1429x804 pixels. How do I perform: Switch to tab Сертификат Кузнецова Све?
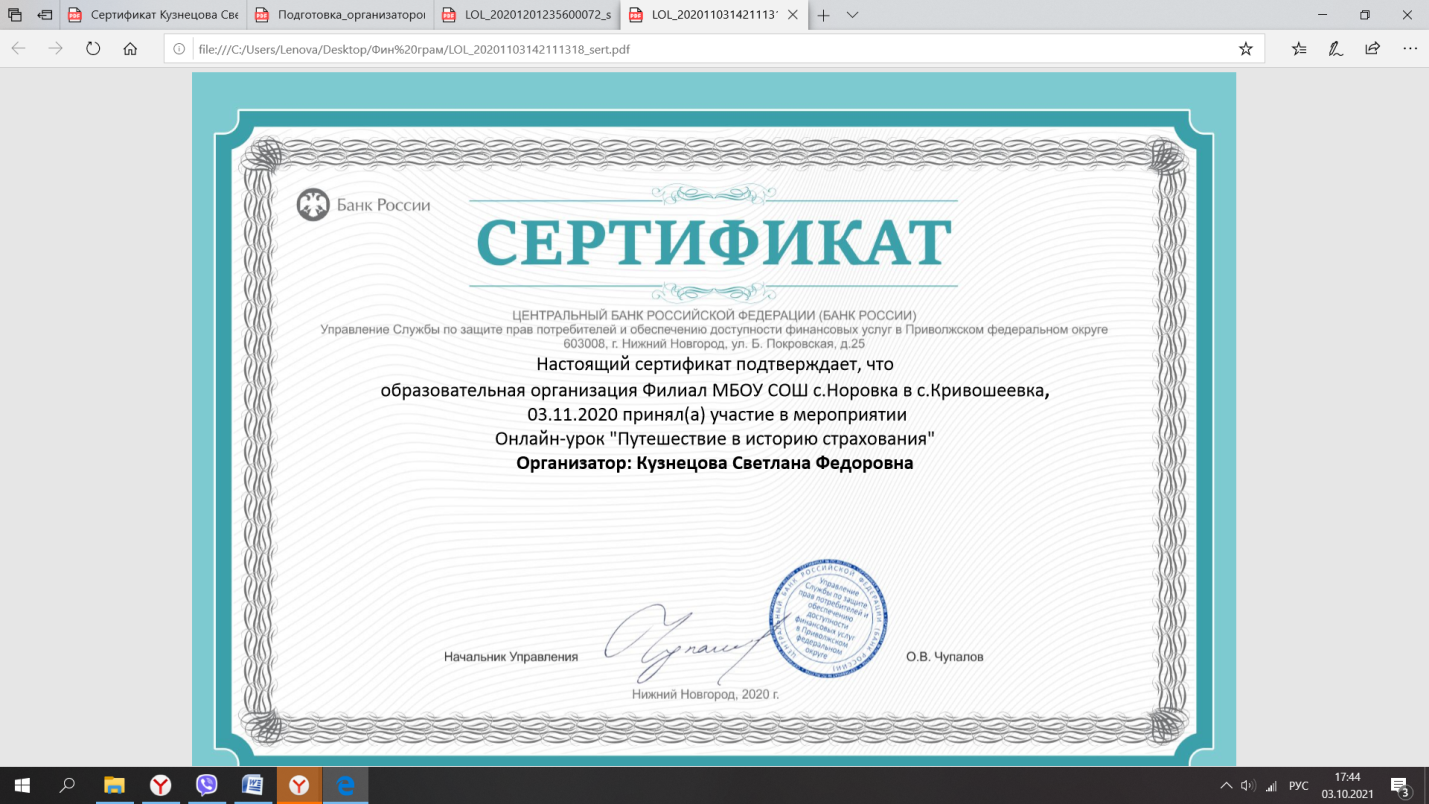click(x=152, y=15)
